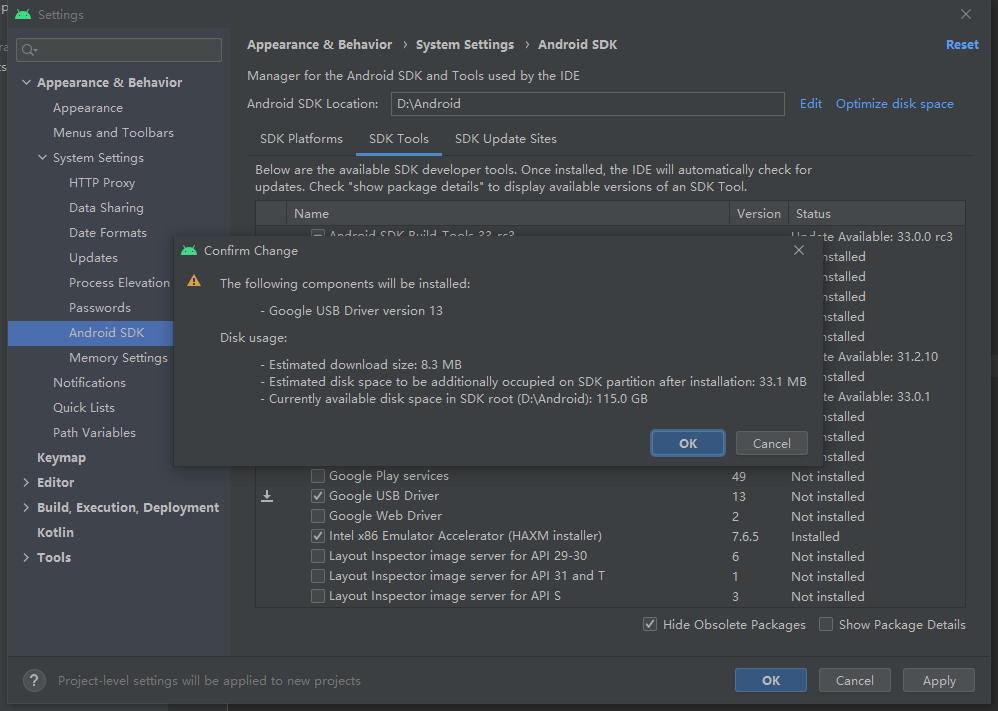Click the Optimize disk space link
This screenshot has width=998, height=711.
pyautogui.click(x=894, y=104)
